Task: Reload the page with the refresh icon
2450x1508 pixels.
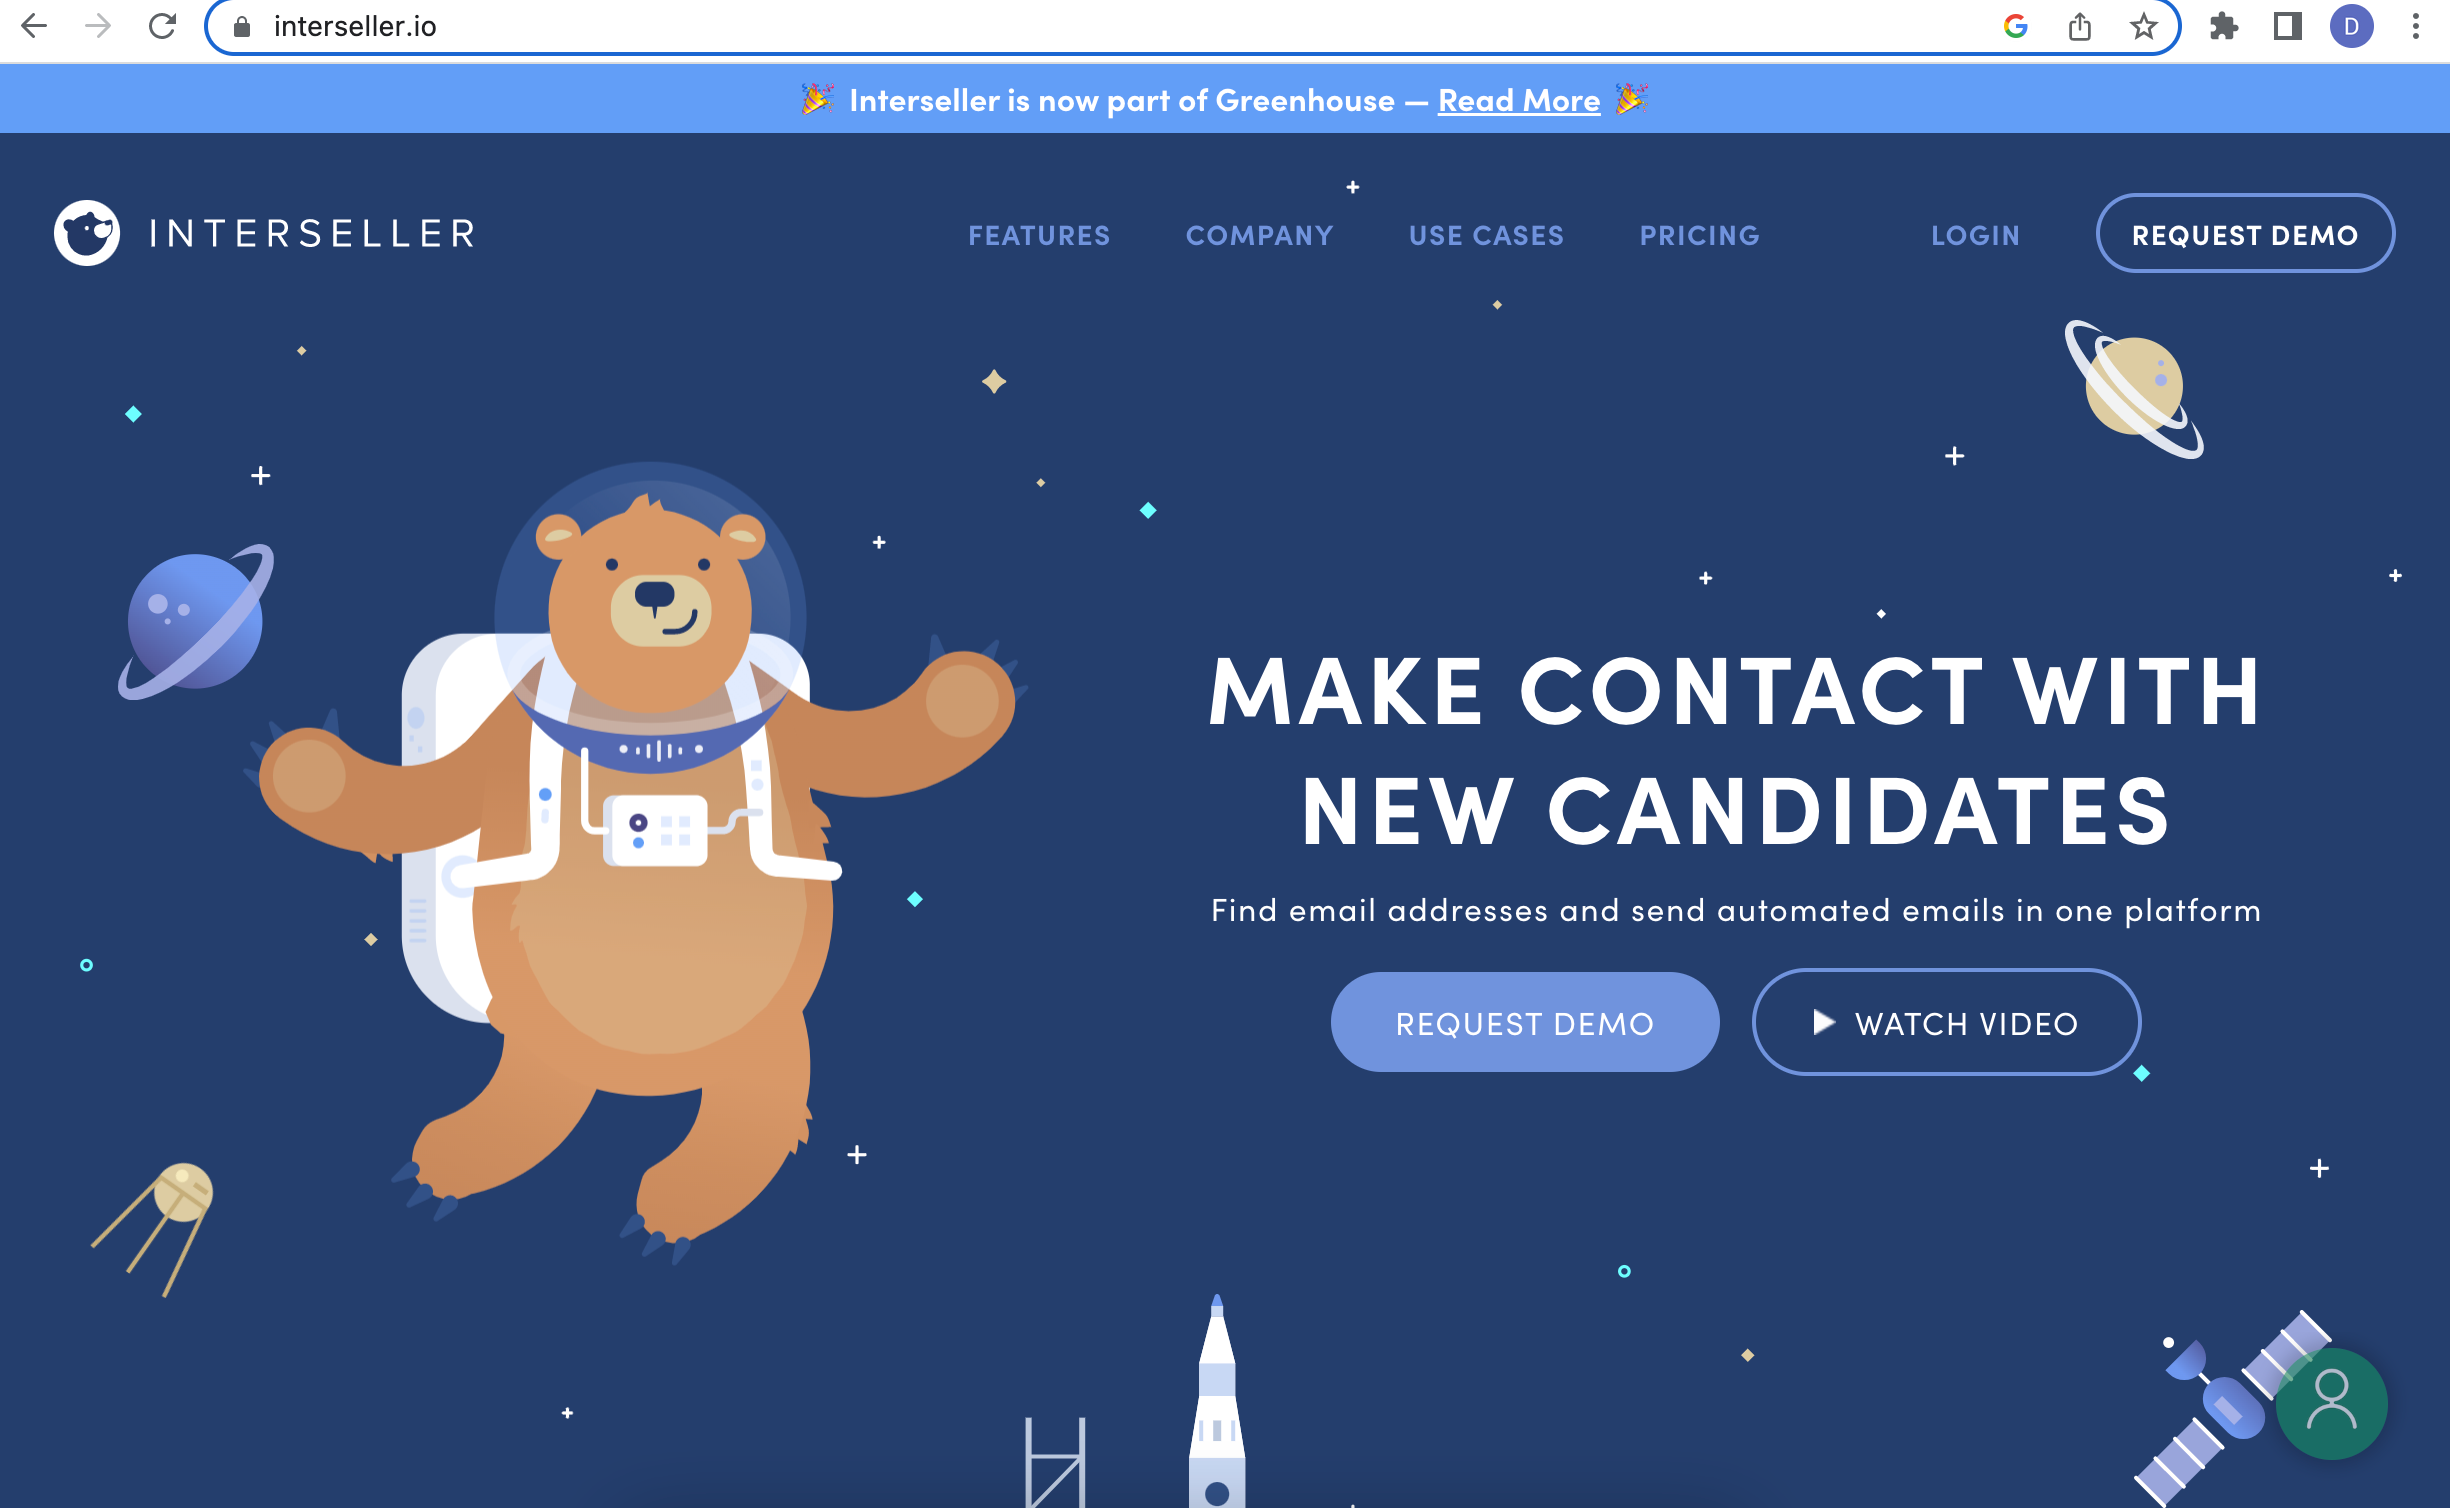Action: pos(162,26)
